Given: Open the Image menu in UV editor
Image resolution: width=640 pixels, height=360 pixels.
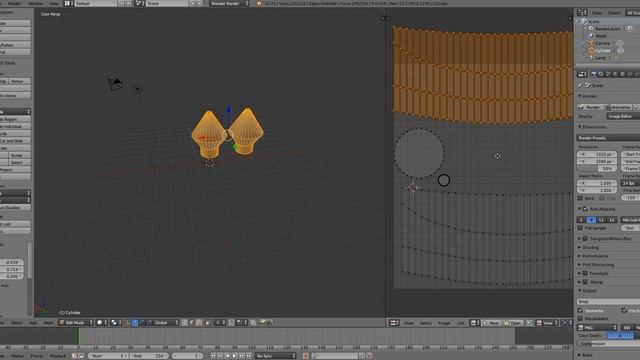Looking at the screenshot, I should [444, 323].
